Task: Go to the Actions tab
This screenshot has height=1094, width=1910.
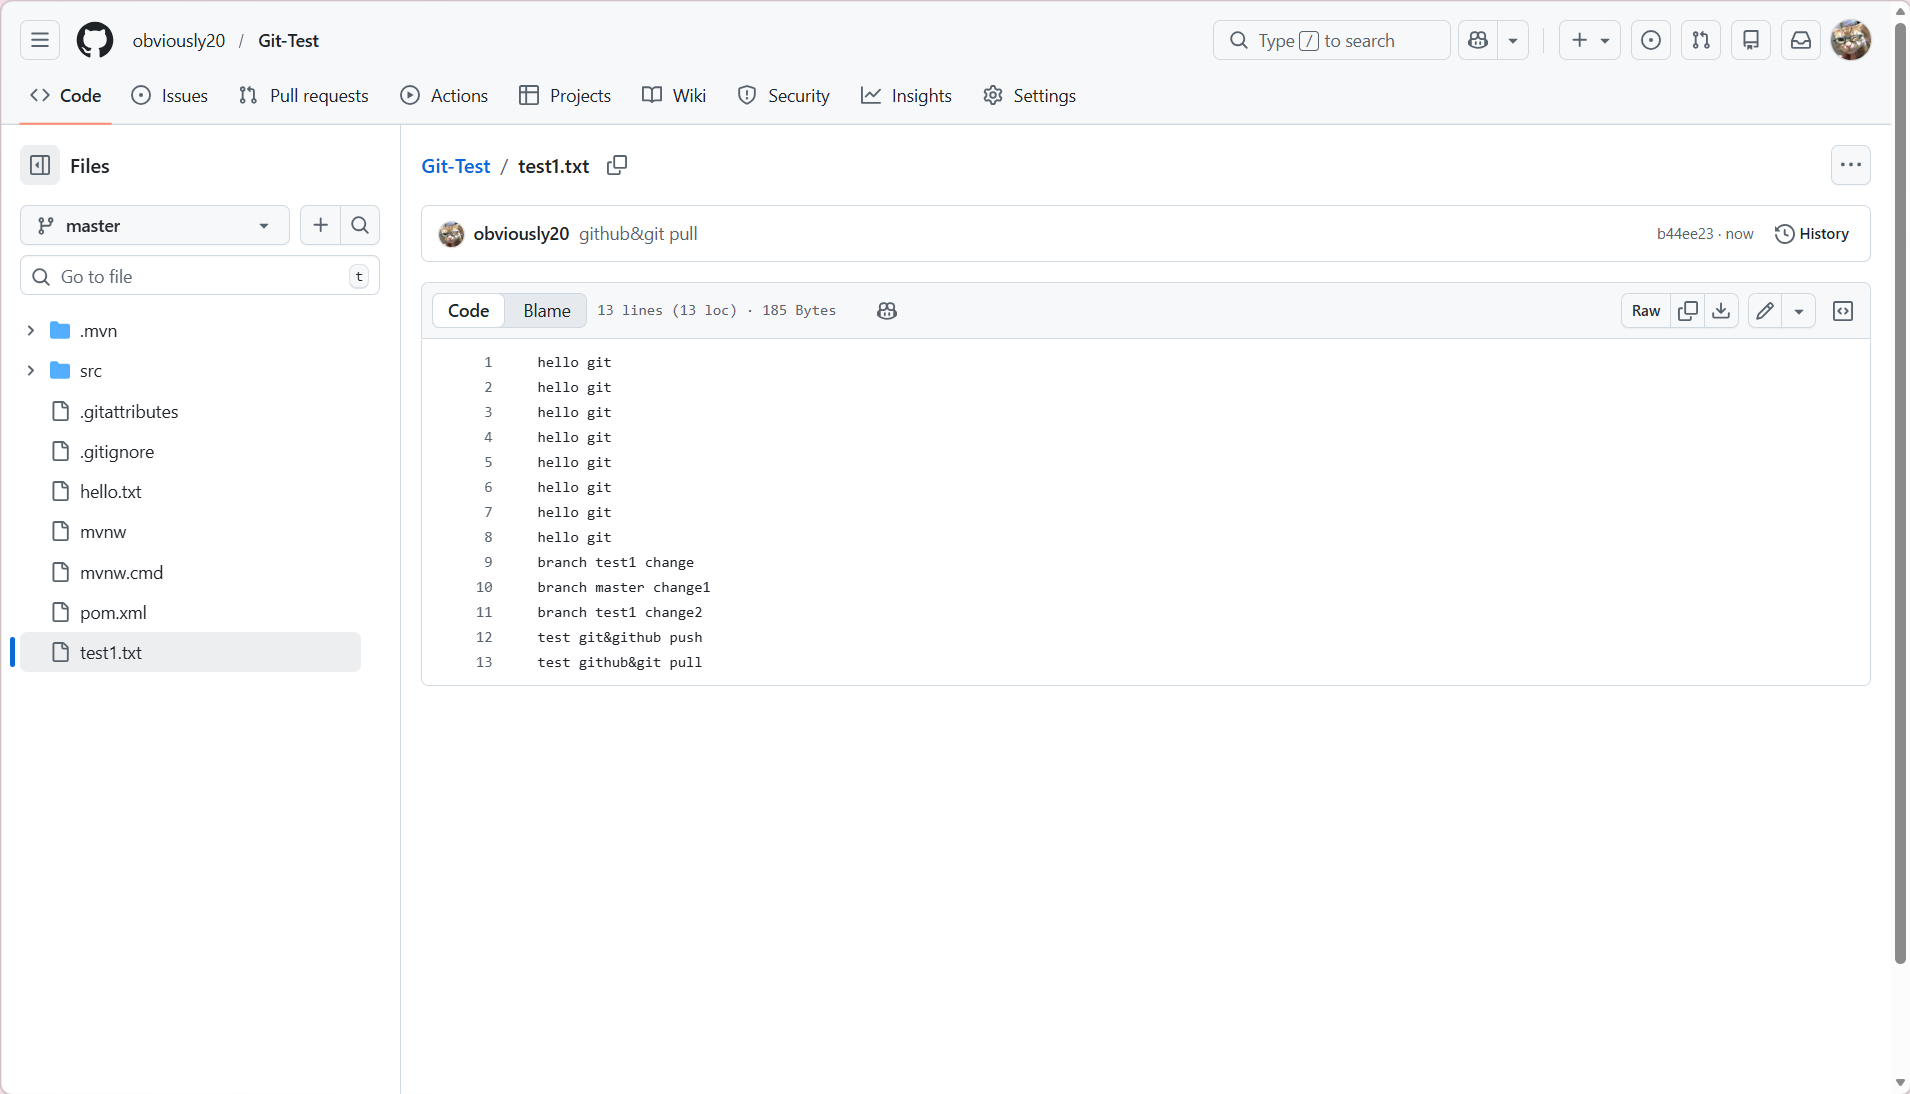Action: click(x=444, y=95)
